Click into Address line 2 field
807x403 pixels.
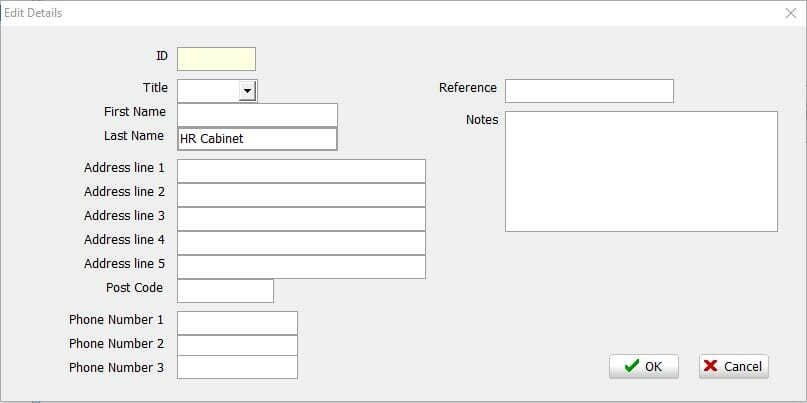coord(301,195)
